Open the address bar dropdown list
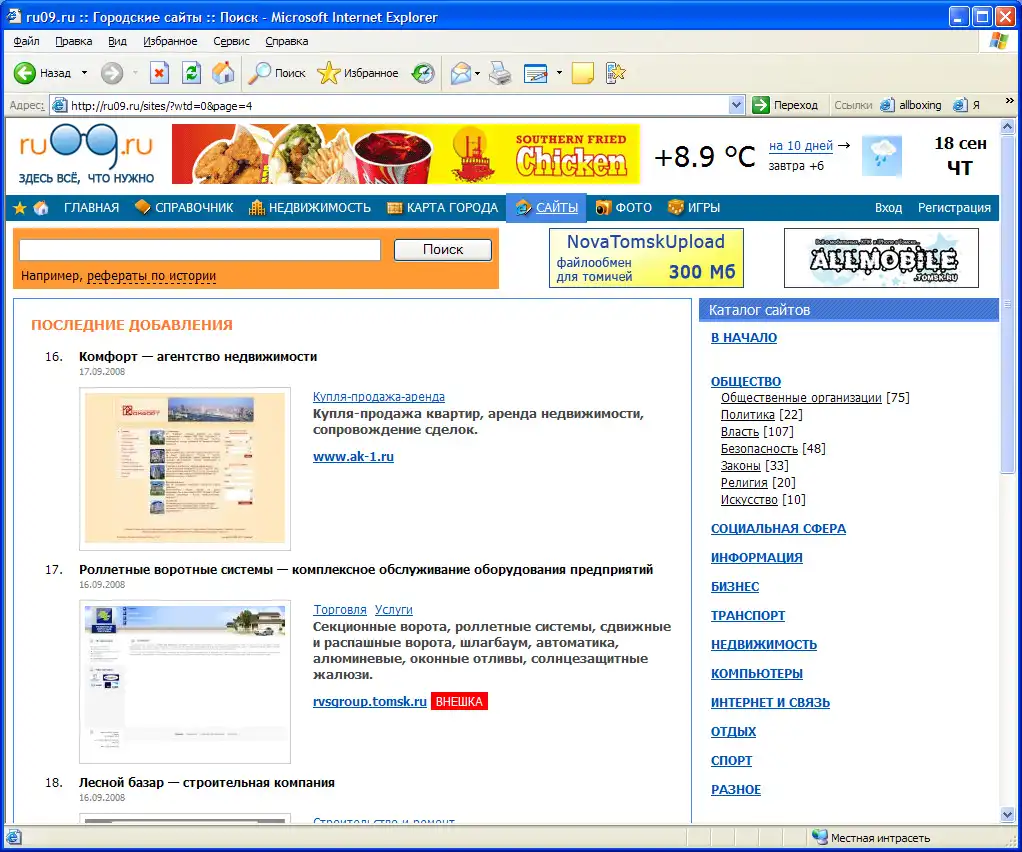Screen dimensions: 1022x852 click(x=737, y=105)
